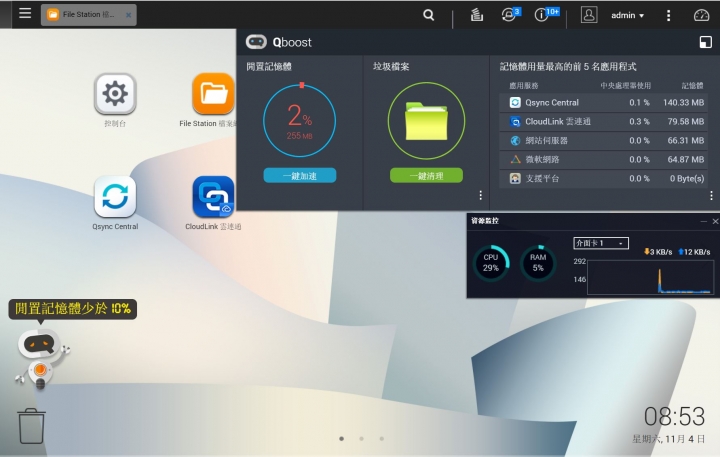The image size is (720, 457).
Task: Open CloudLink 雲連通 desktop icon
Action: tap(213, 197)
